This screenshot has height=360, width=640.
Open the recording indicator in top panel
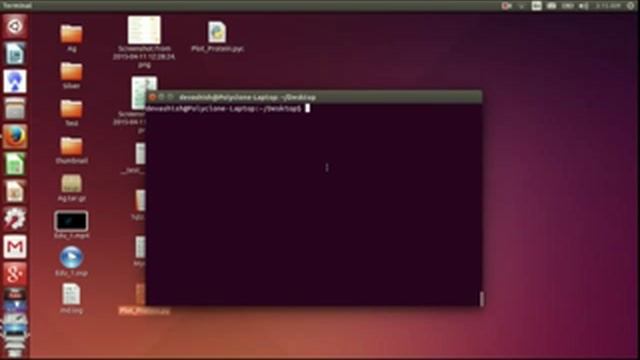coord(506,6)
